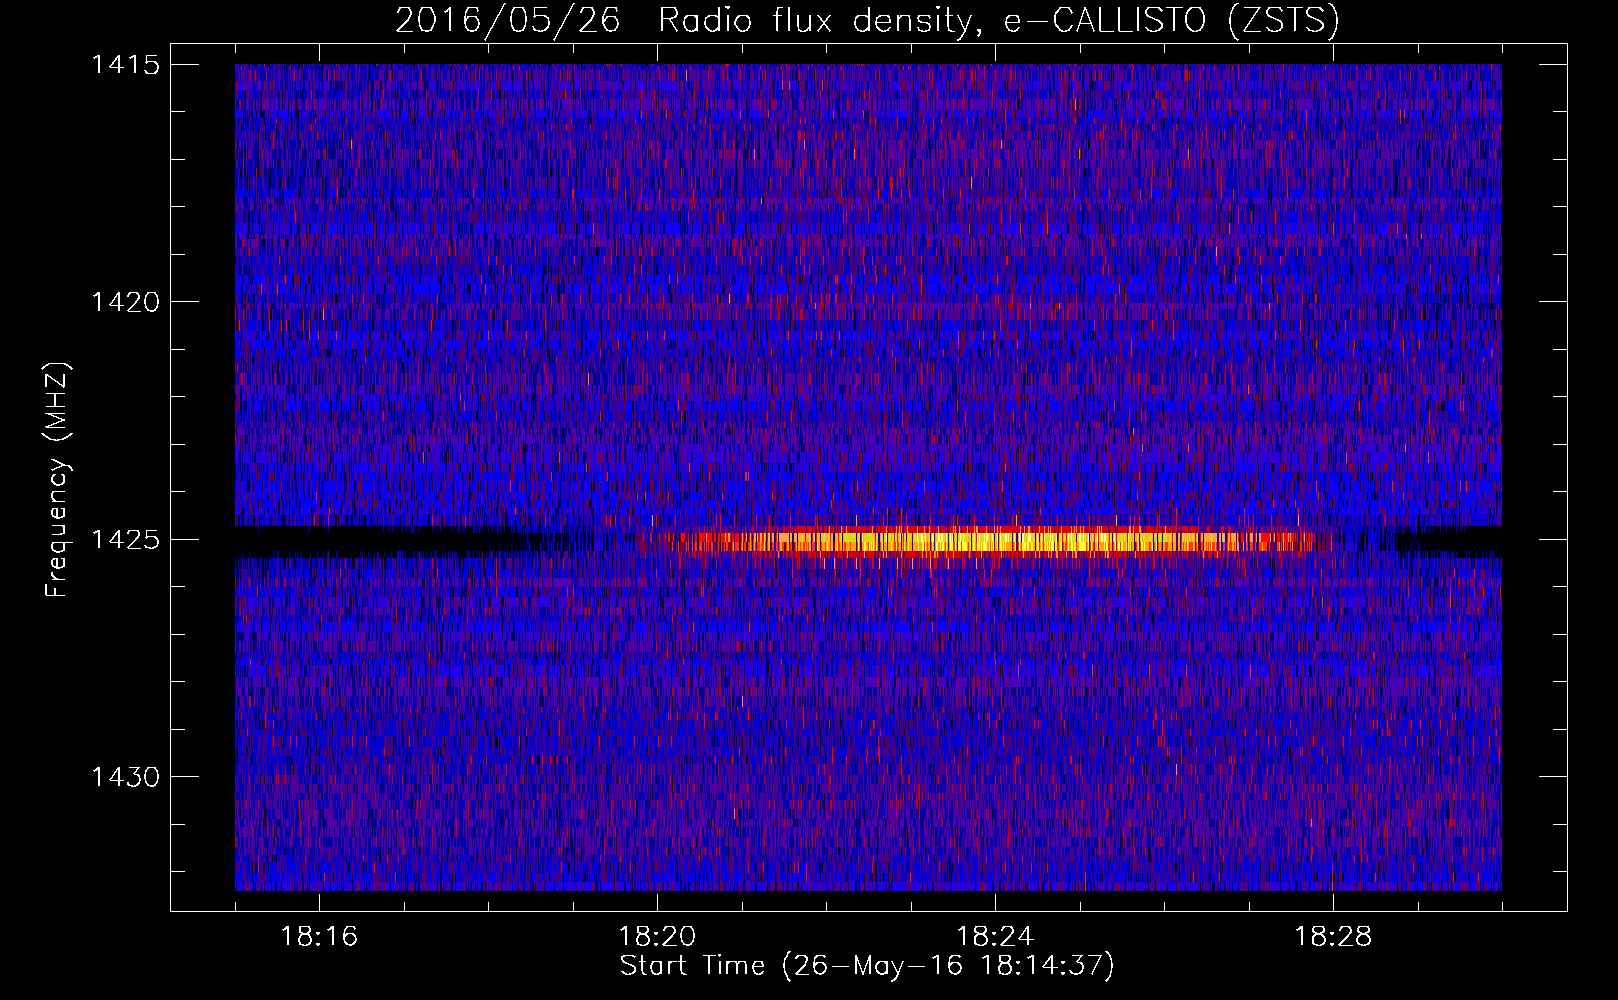Click the 18:20 time axis label
This screenshot has width=1618, height=1000.
point(657,937)
